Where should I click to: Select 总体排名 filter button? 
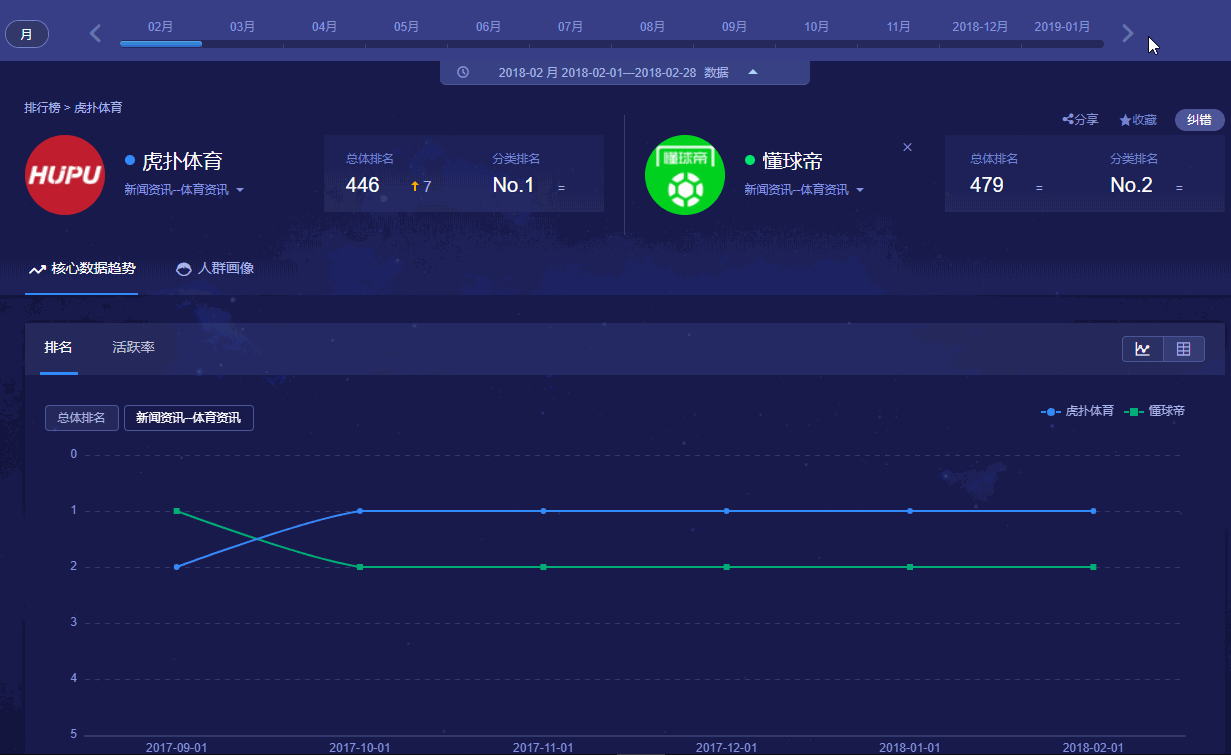[81, 418]
